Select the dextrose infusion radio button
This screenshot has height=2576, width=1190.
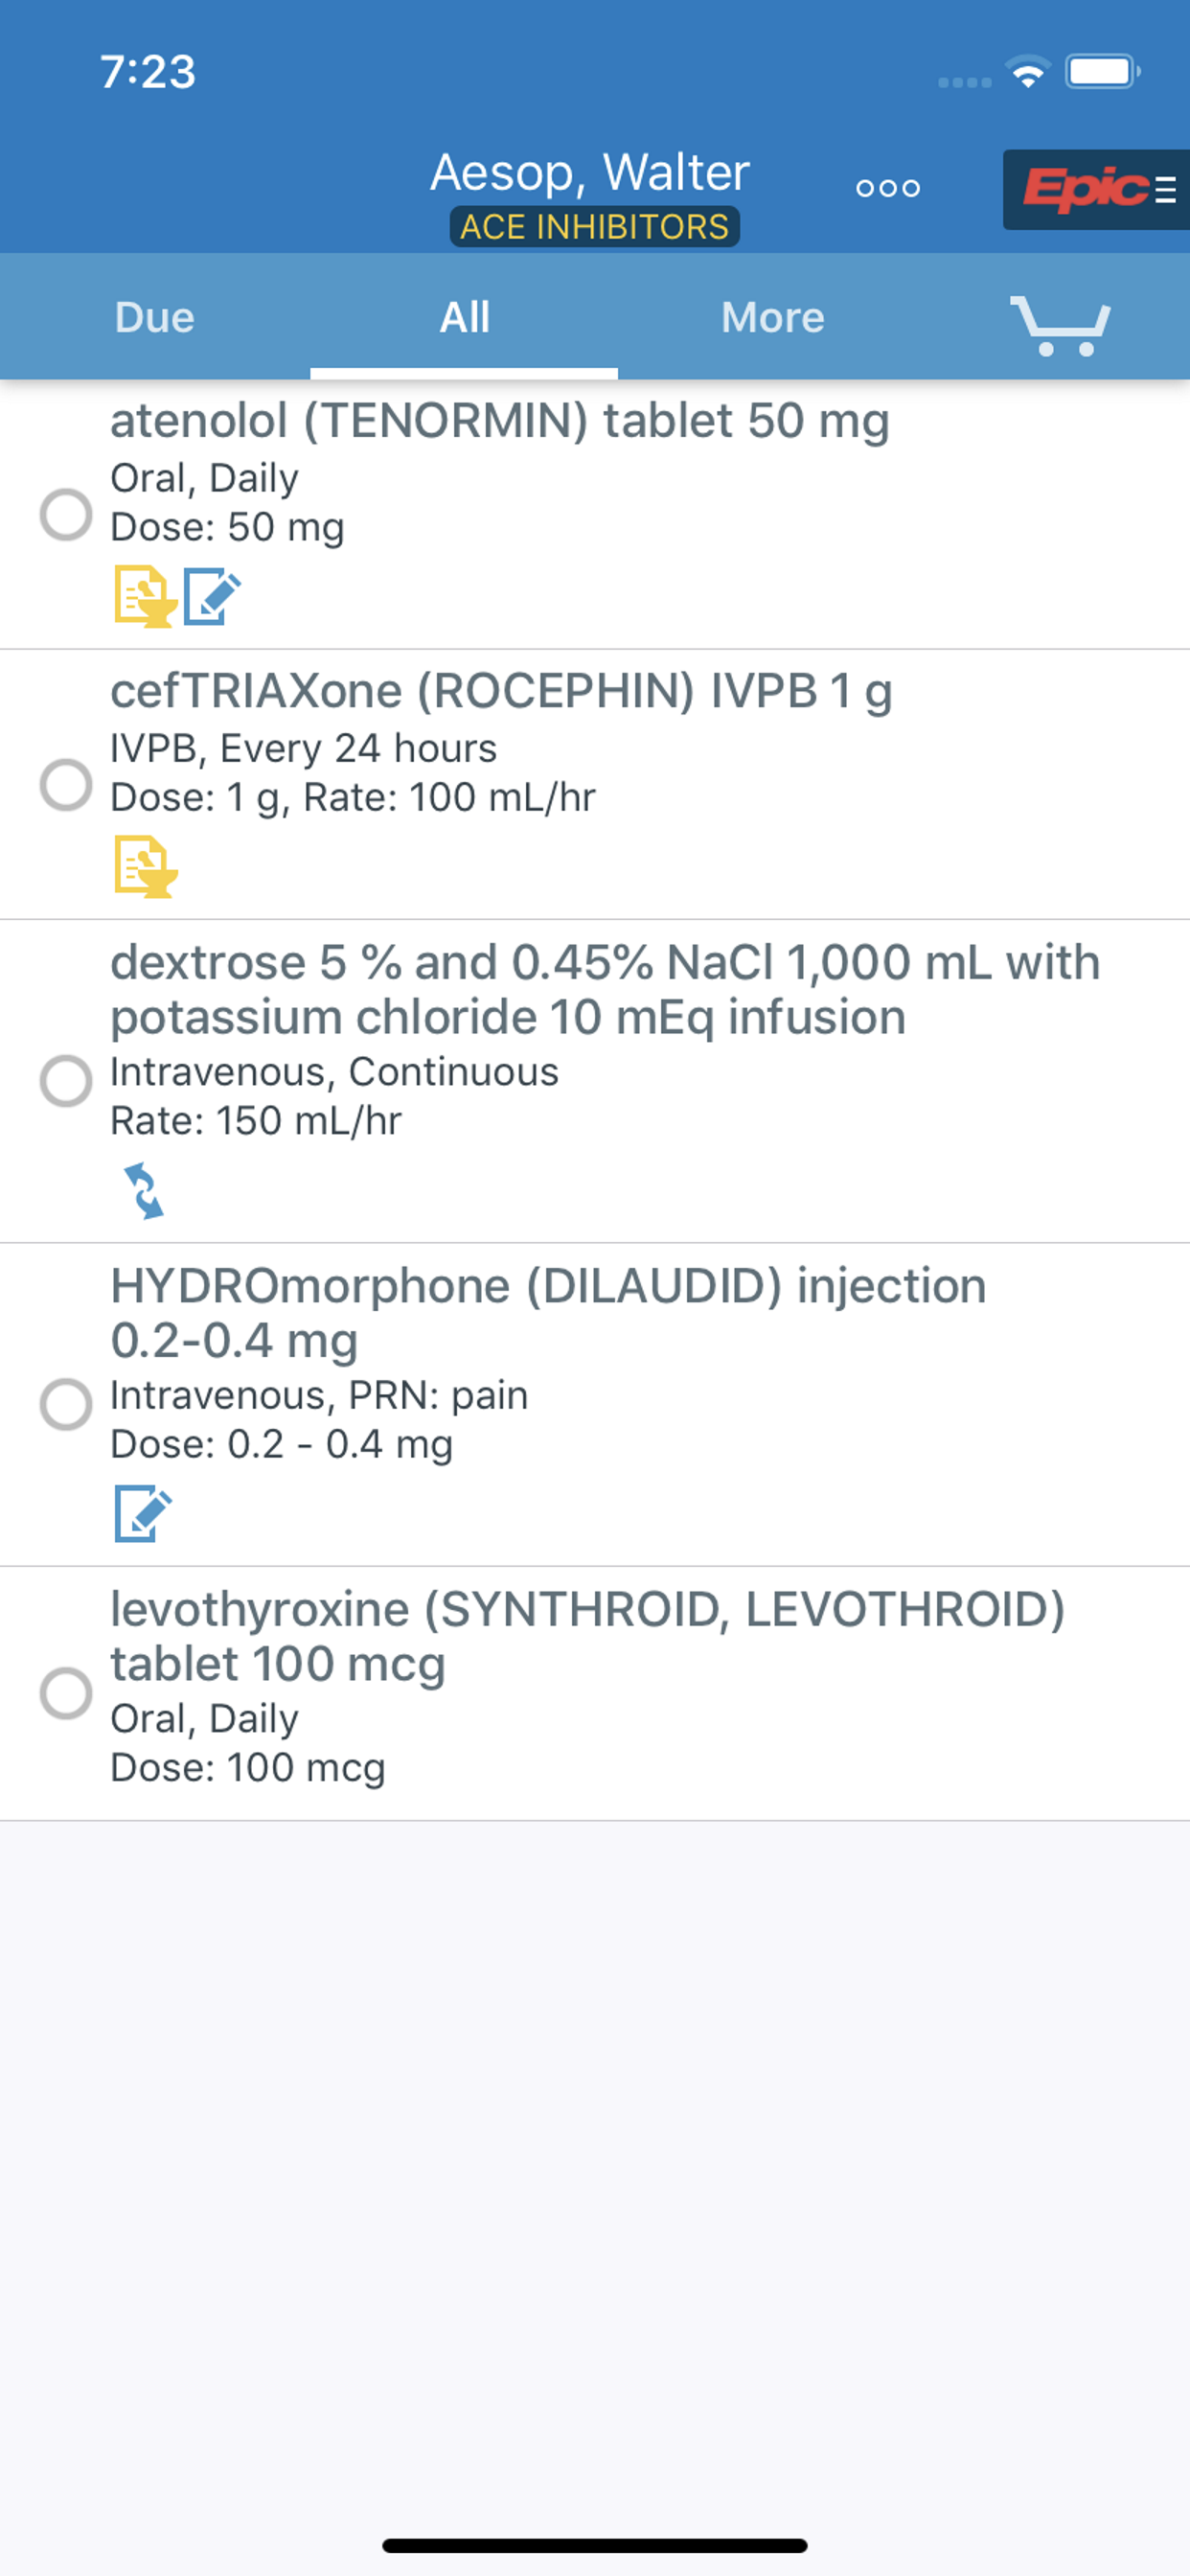(66, 1081)
